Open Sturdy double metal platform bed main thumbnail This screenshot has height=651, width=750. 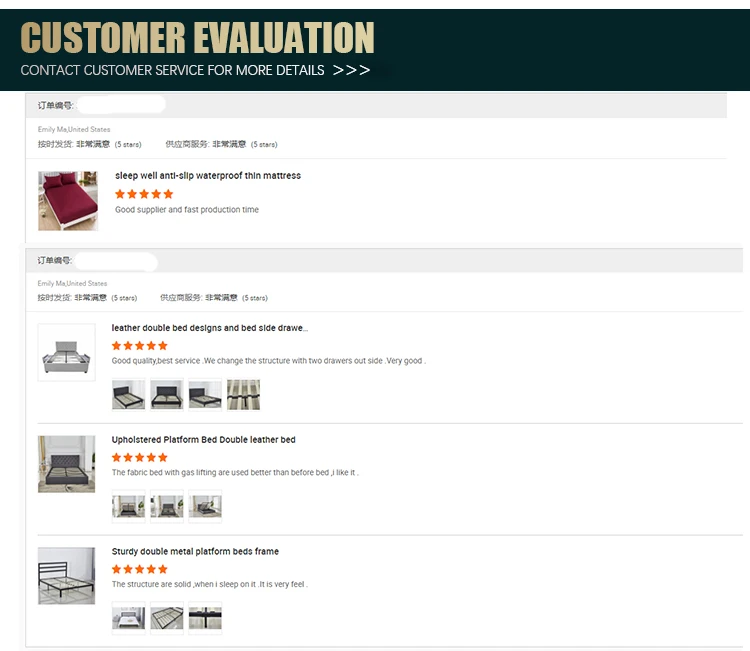[x=66, y=576]
